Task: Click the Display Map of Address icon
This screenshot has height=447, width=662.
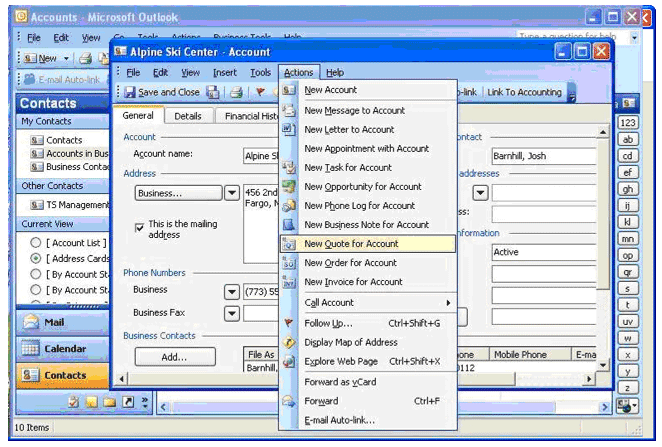Action: (289, 342)
